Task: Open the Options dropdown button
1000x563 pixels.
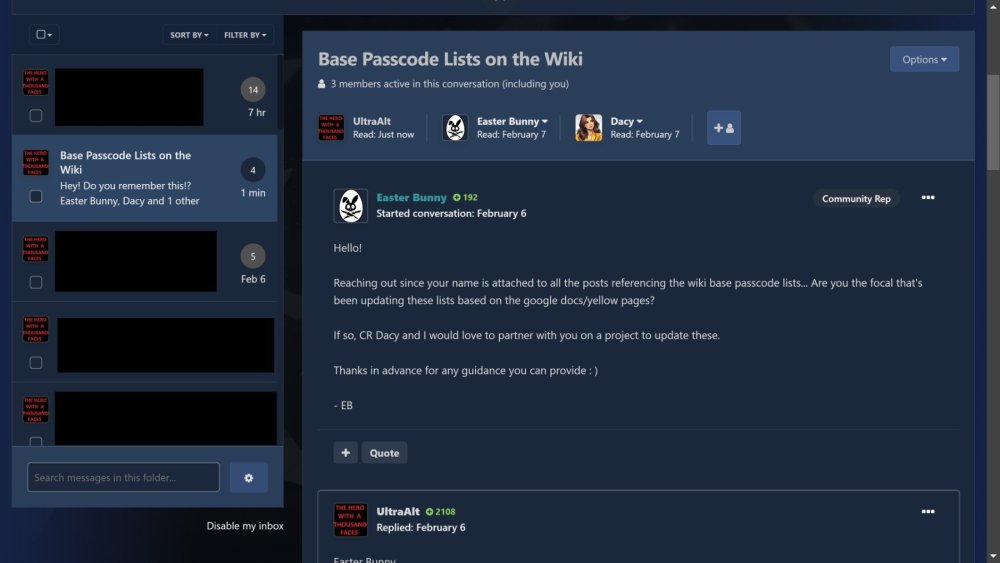Action: coord(924,59)
